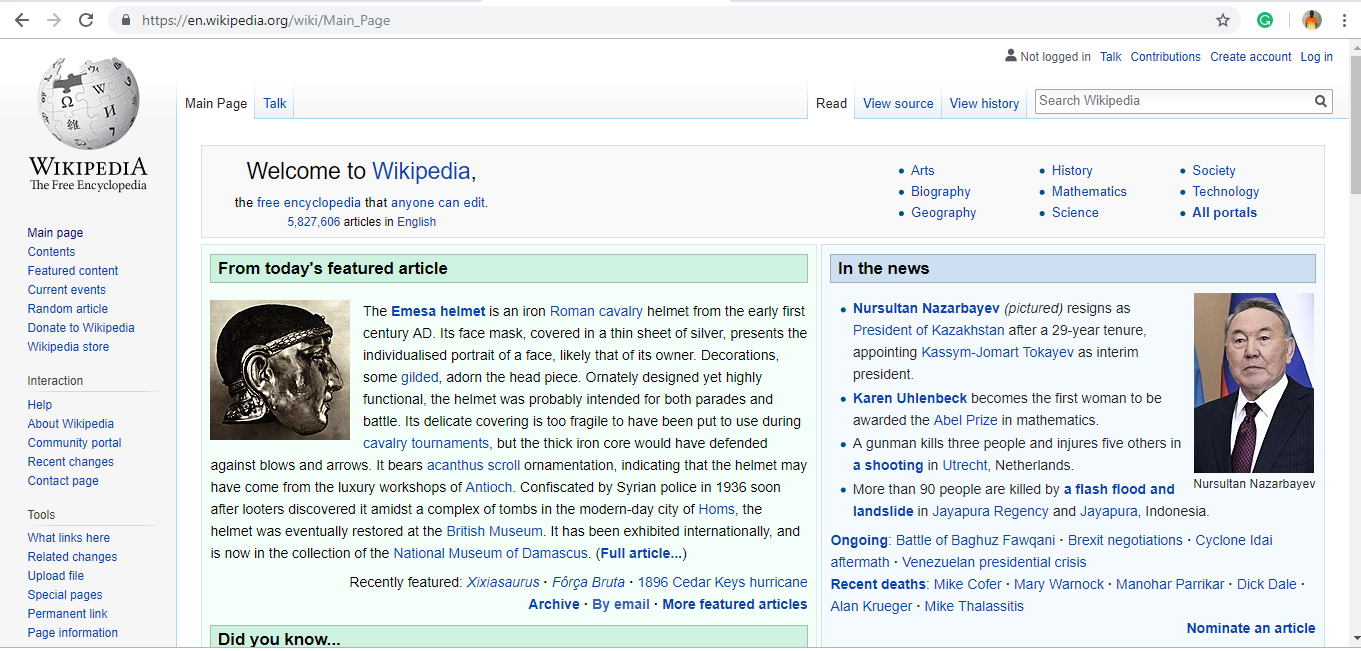This screenshot has height=651, width=1361.
Task: Open the Chrome three-dot menu
Action: click(1345, 20)
